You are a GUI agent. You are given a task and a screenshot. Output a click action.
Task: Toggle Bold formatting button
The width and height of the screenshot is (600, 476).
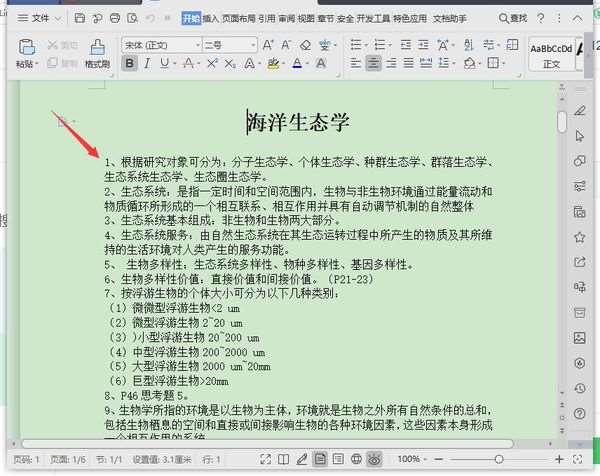click(130, 63)
